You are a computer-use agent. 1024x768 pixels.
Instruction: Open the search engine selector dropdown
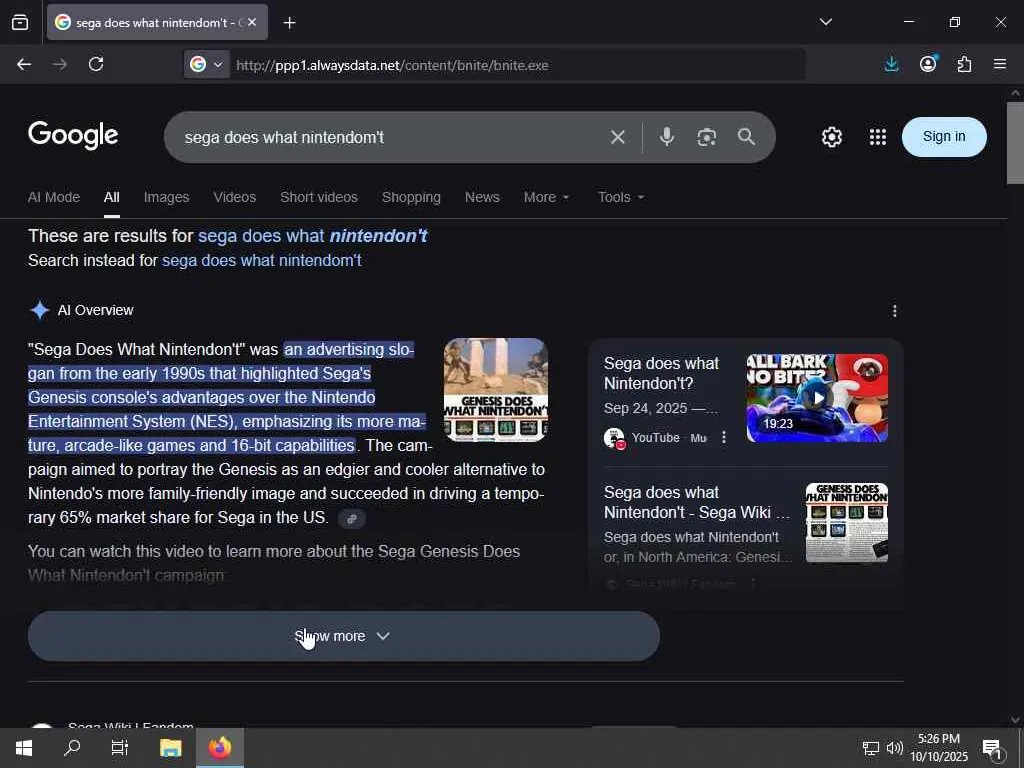point(206,65)
